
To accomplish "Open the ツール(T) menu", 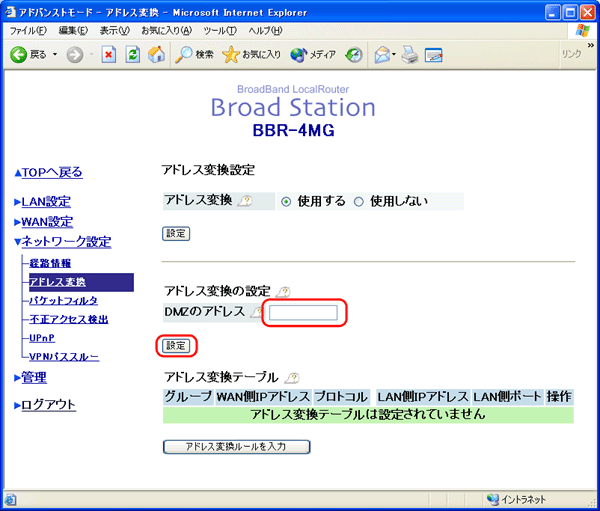I will pos(220,31).
